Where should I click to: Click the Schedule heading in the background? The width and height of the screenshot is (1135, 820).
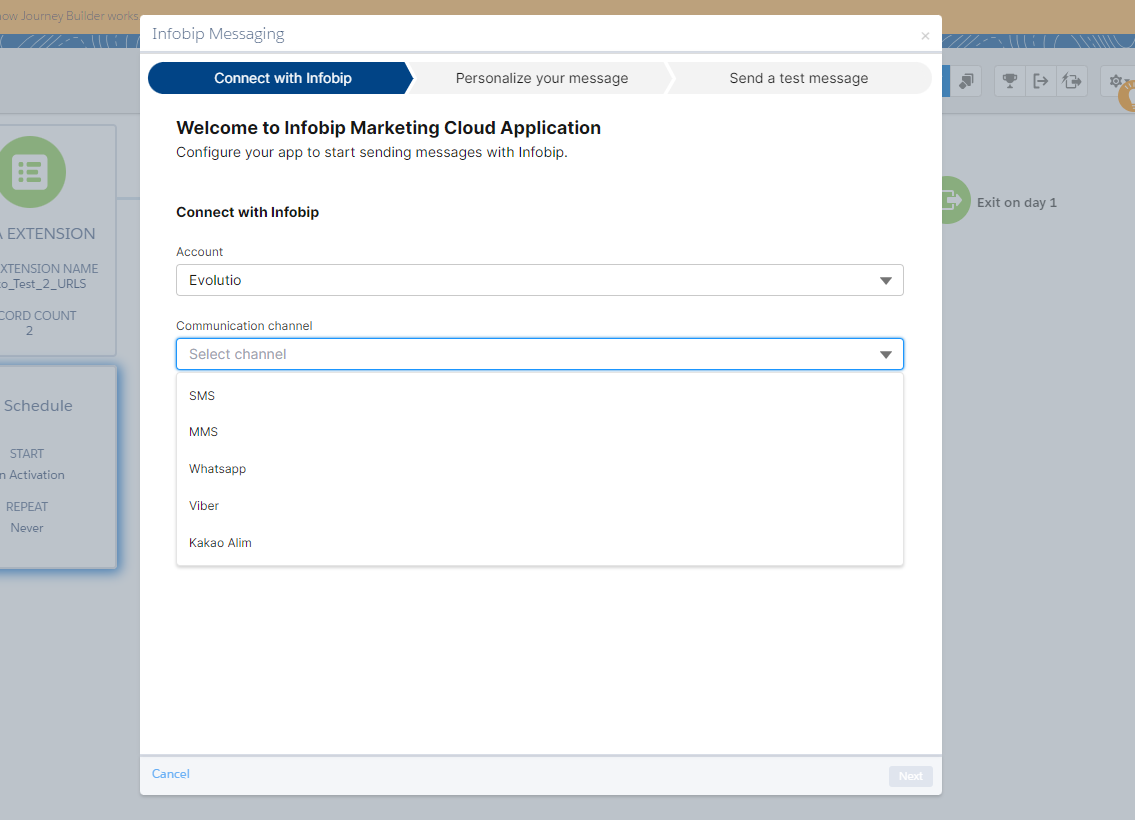[x=38, y=406]
